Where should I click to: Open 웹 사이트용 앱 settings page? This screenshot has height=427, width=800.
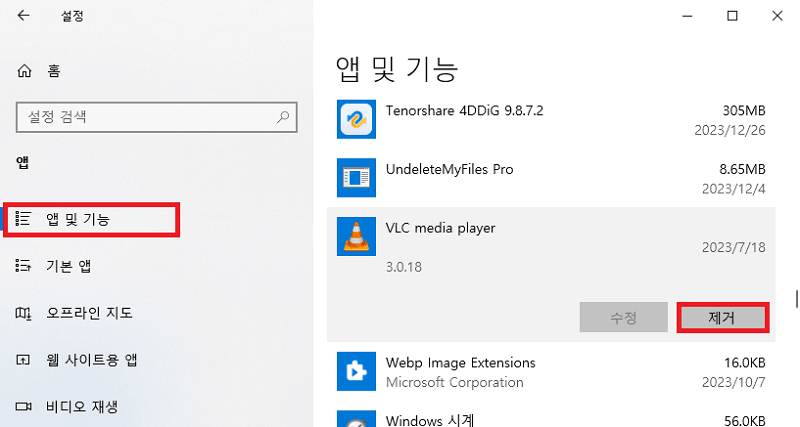click(92, 360)
